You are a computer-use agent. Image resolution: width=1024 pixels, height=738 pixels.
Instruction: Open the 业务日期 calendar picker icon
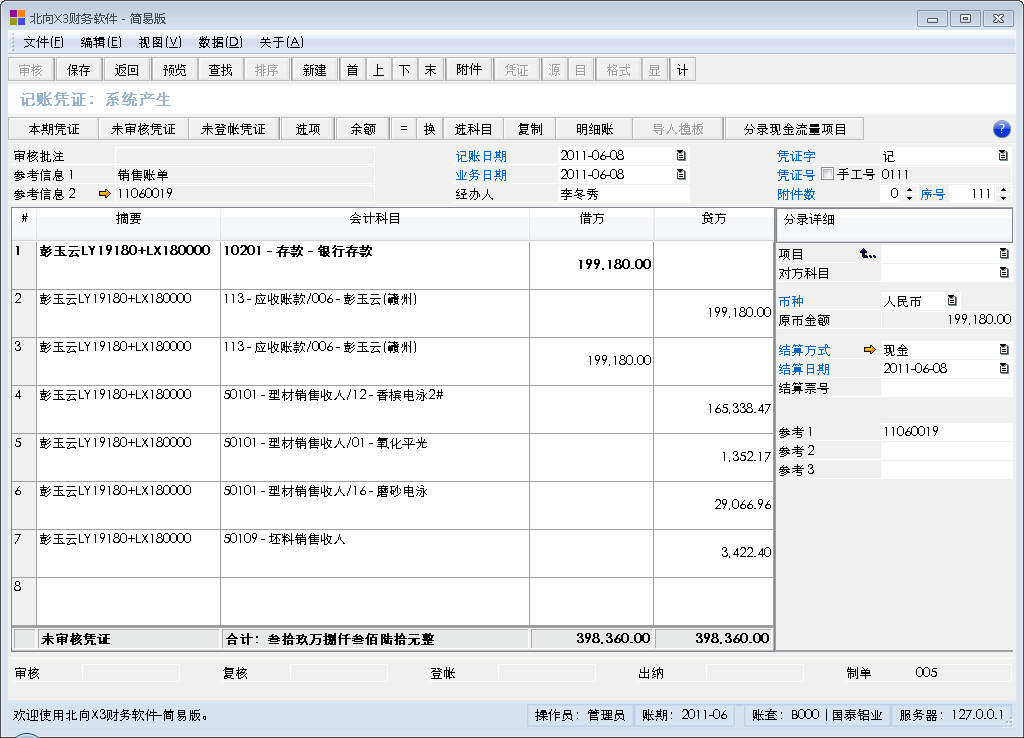click(x=681, y=174)
